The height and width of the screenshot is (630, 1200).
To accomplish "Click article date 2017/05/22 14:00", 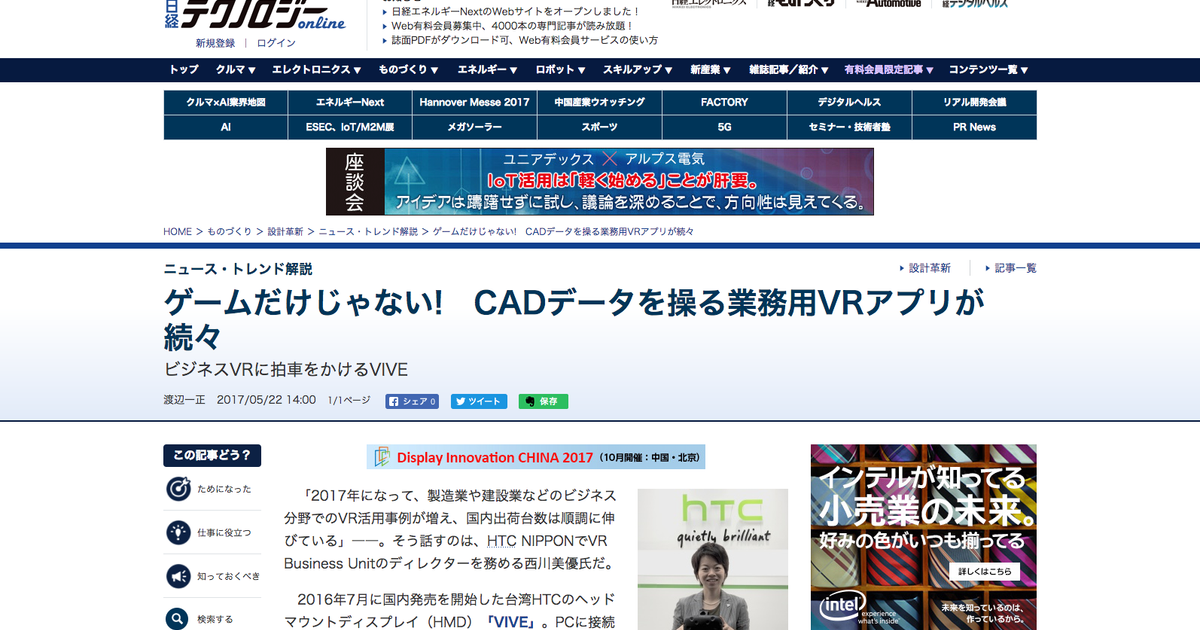I will [x=266, y=401].
